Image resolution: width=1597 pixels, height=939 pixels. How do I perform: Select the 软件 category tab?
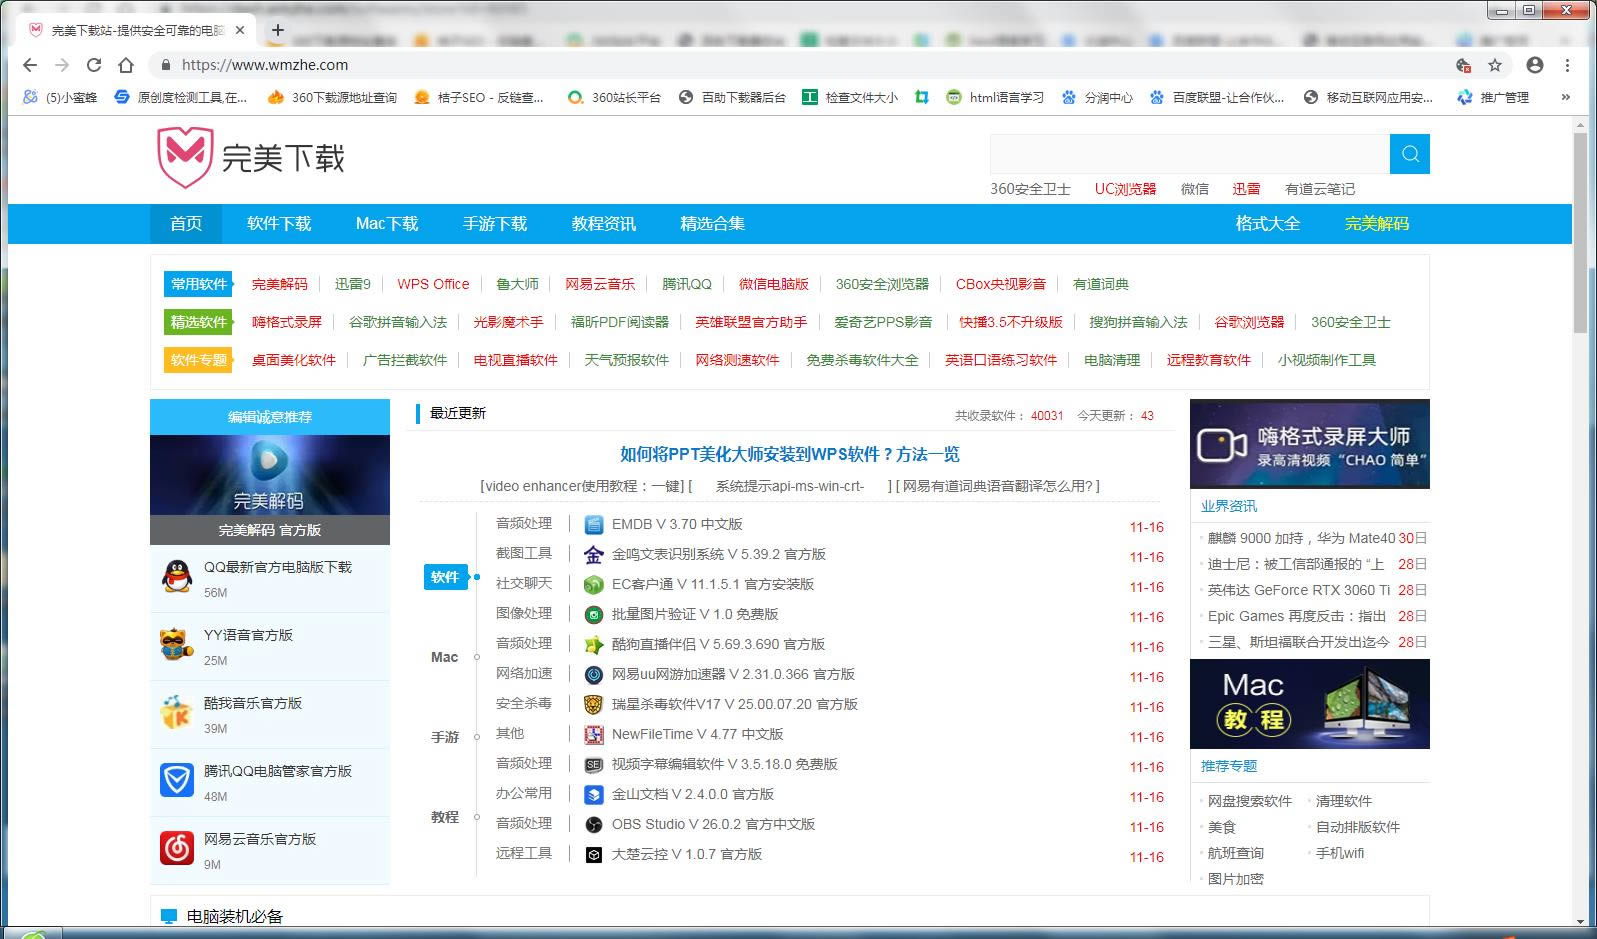(x=445, y=577)
